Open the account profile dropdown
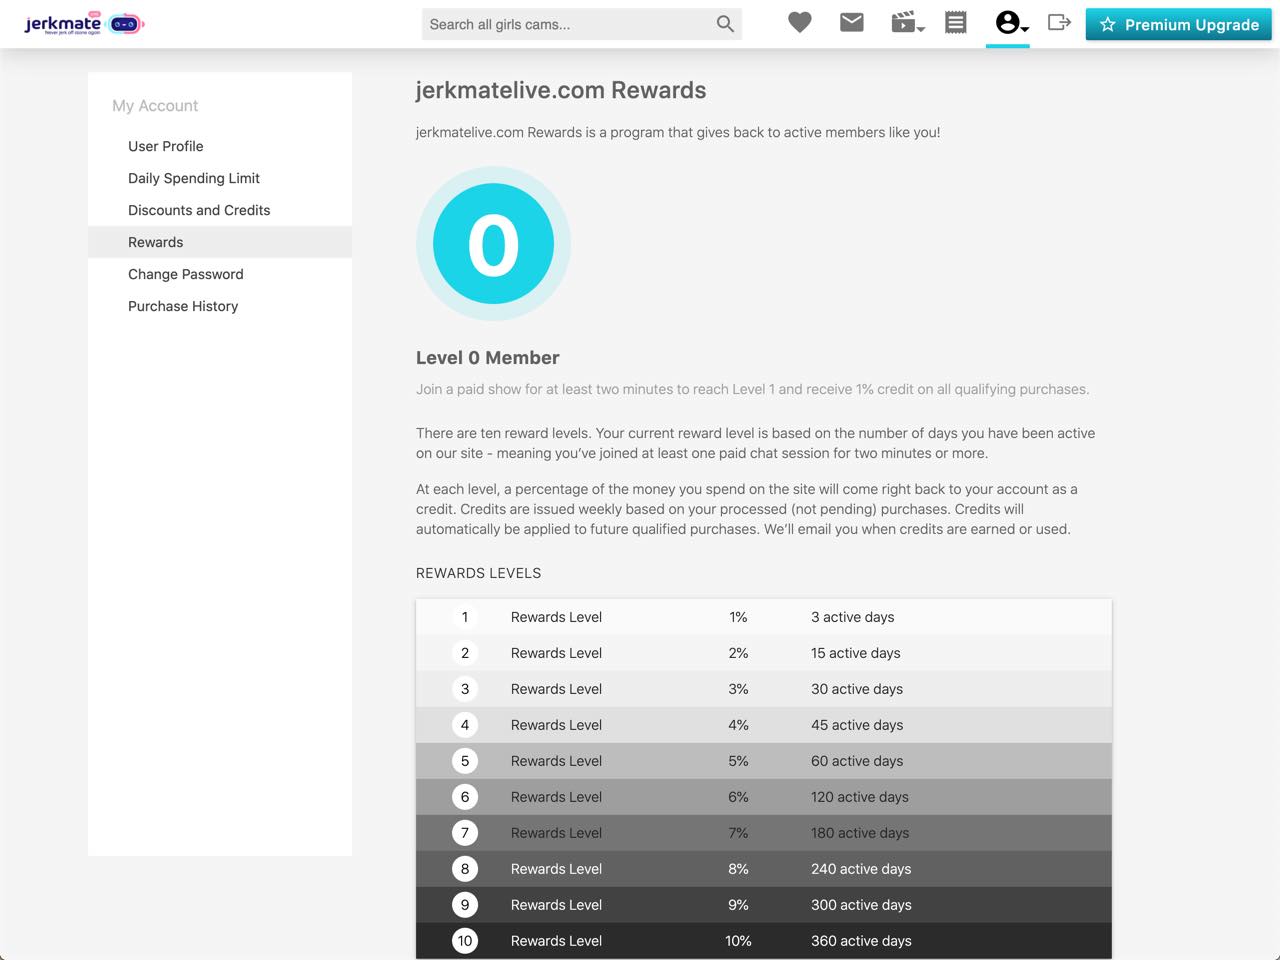 [x=1011, y=22]
